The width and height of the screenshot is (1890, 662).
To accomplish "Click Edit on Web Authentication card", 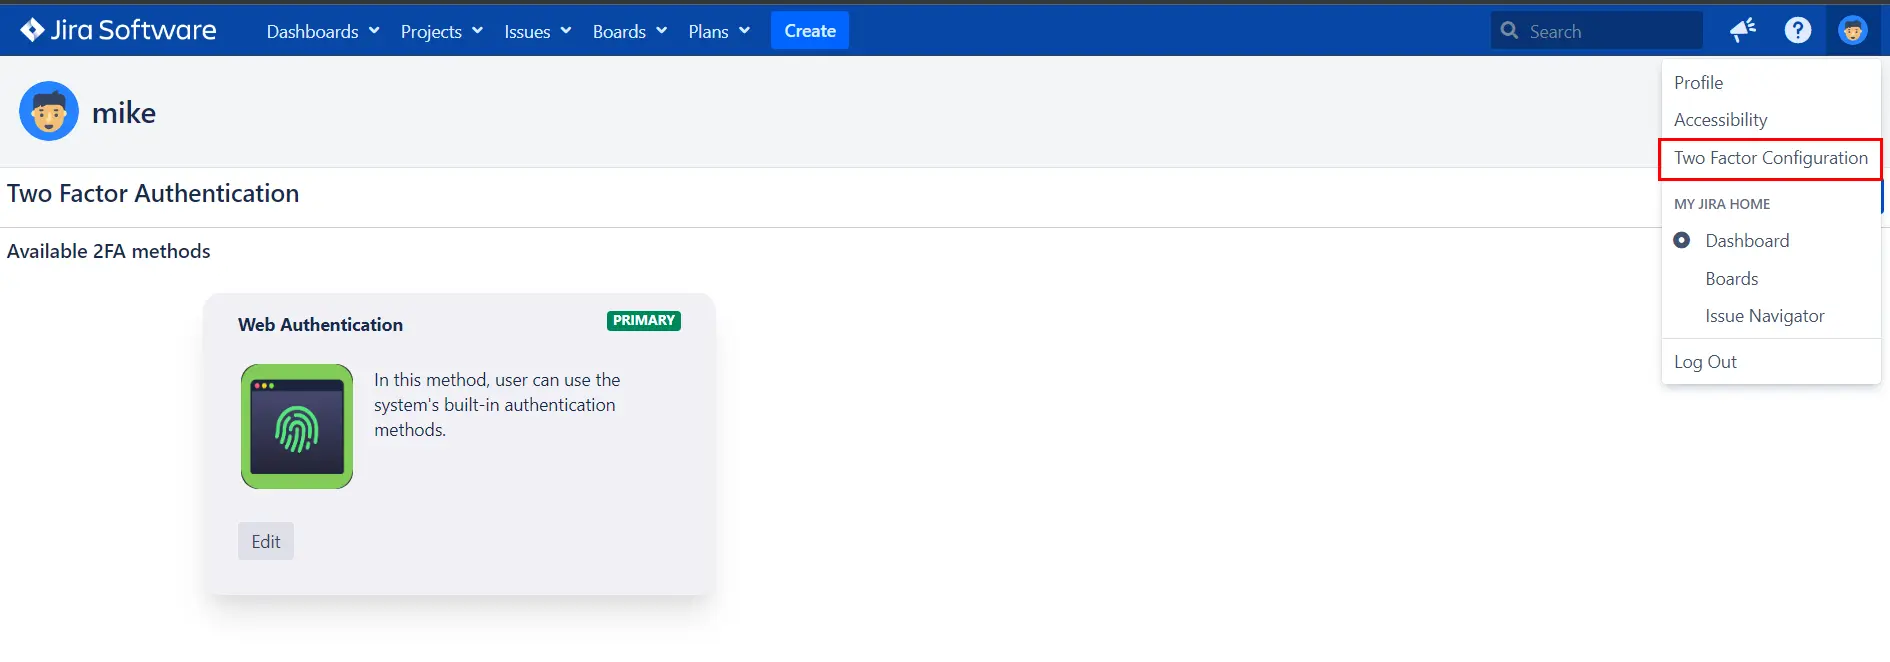I will (266, 541).
